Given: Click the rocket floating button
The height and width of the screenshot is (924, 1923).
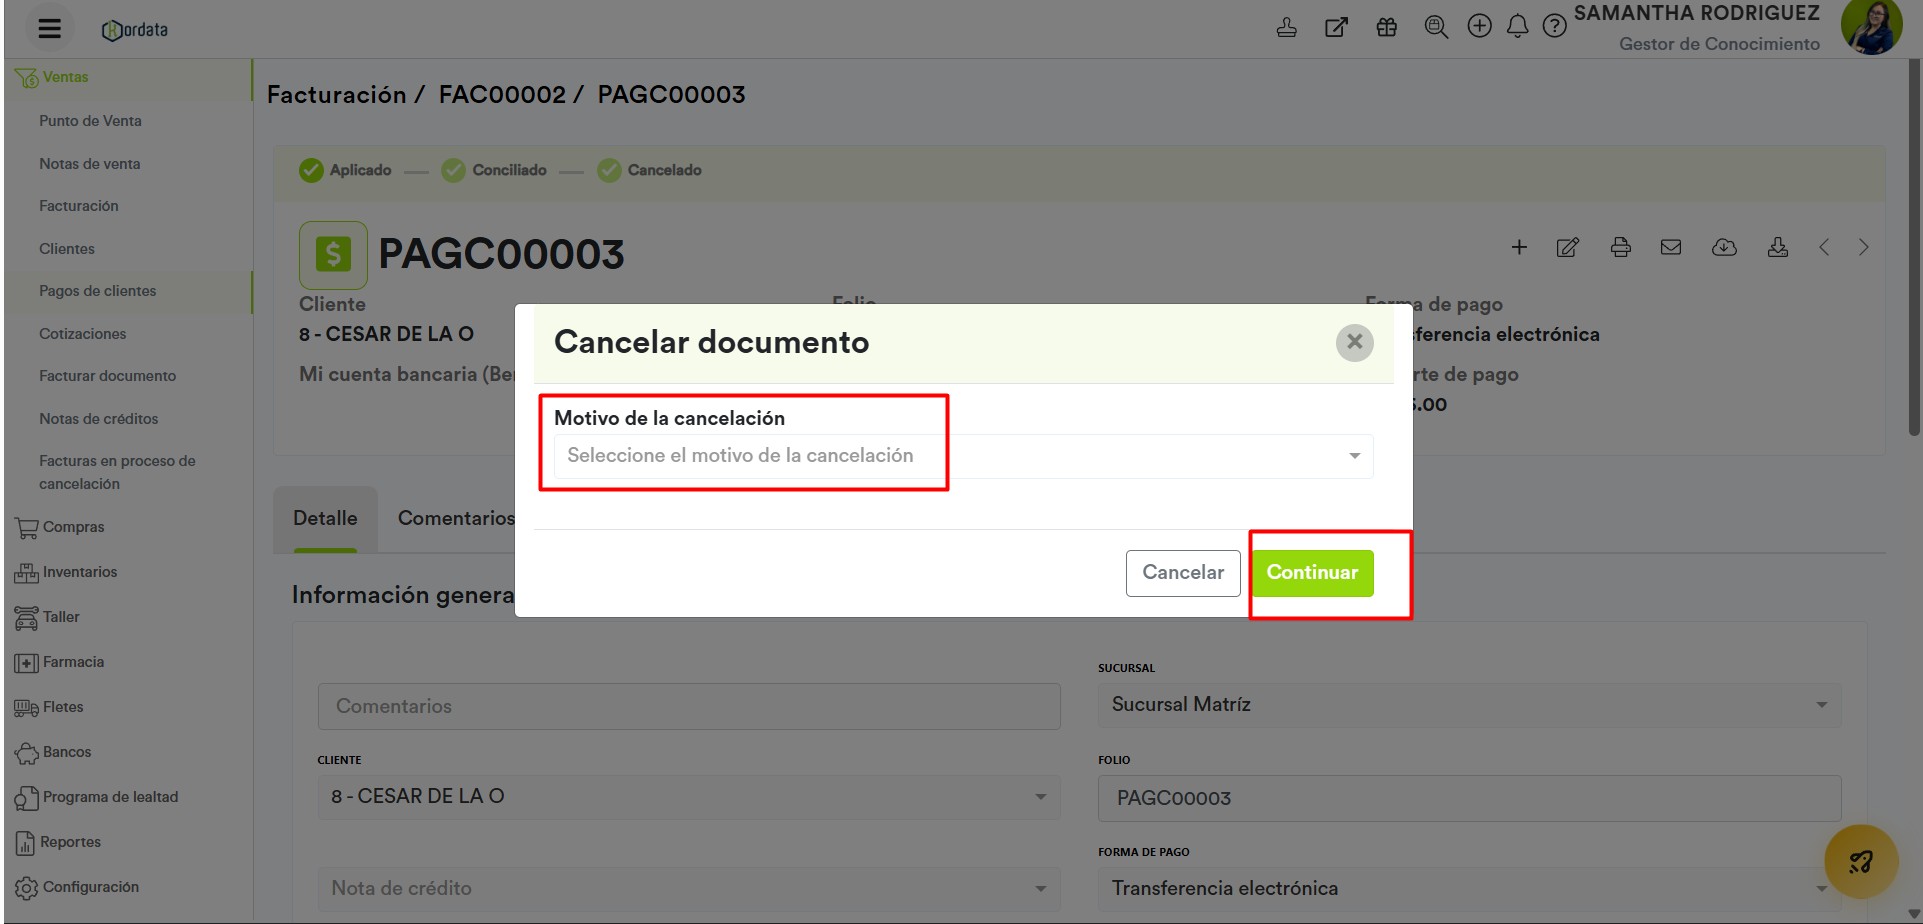Looking at the screenshot, I should (x=1861, y=861).
